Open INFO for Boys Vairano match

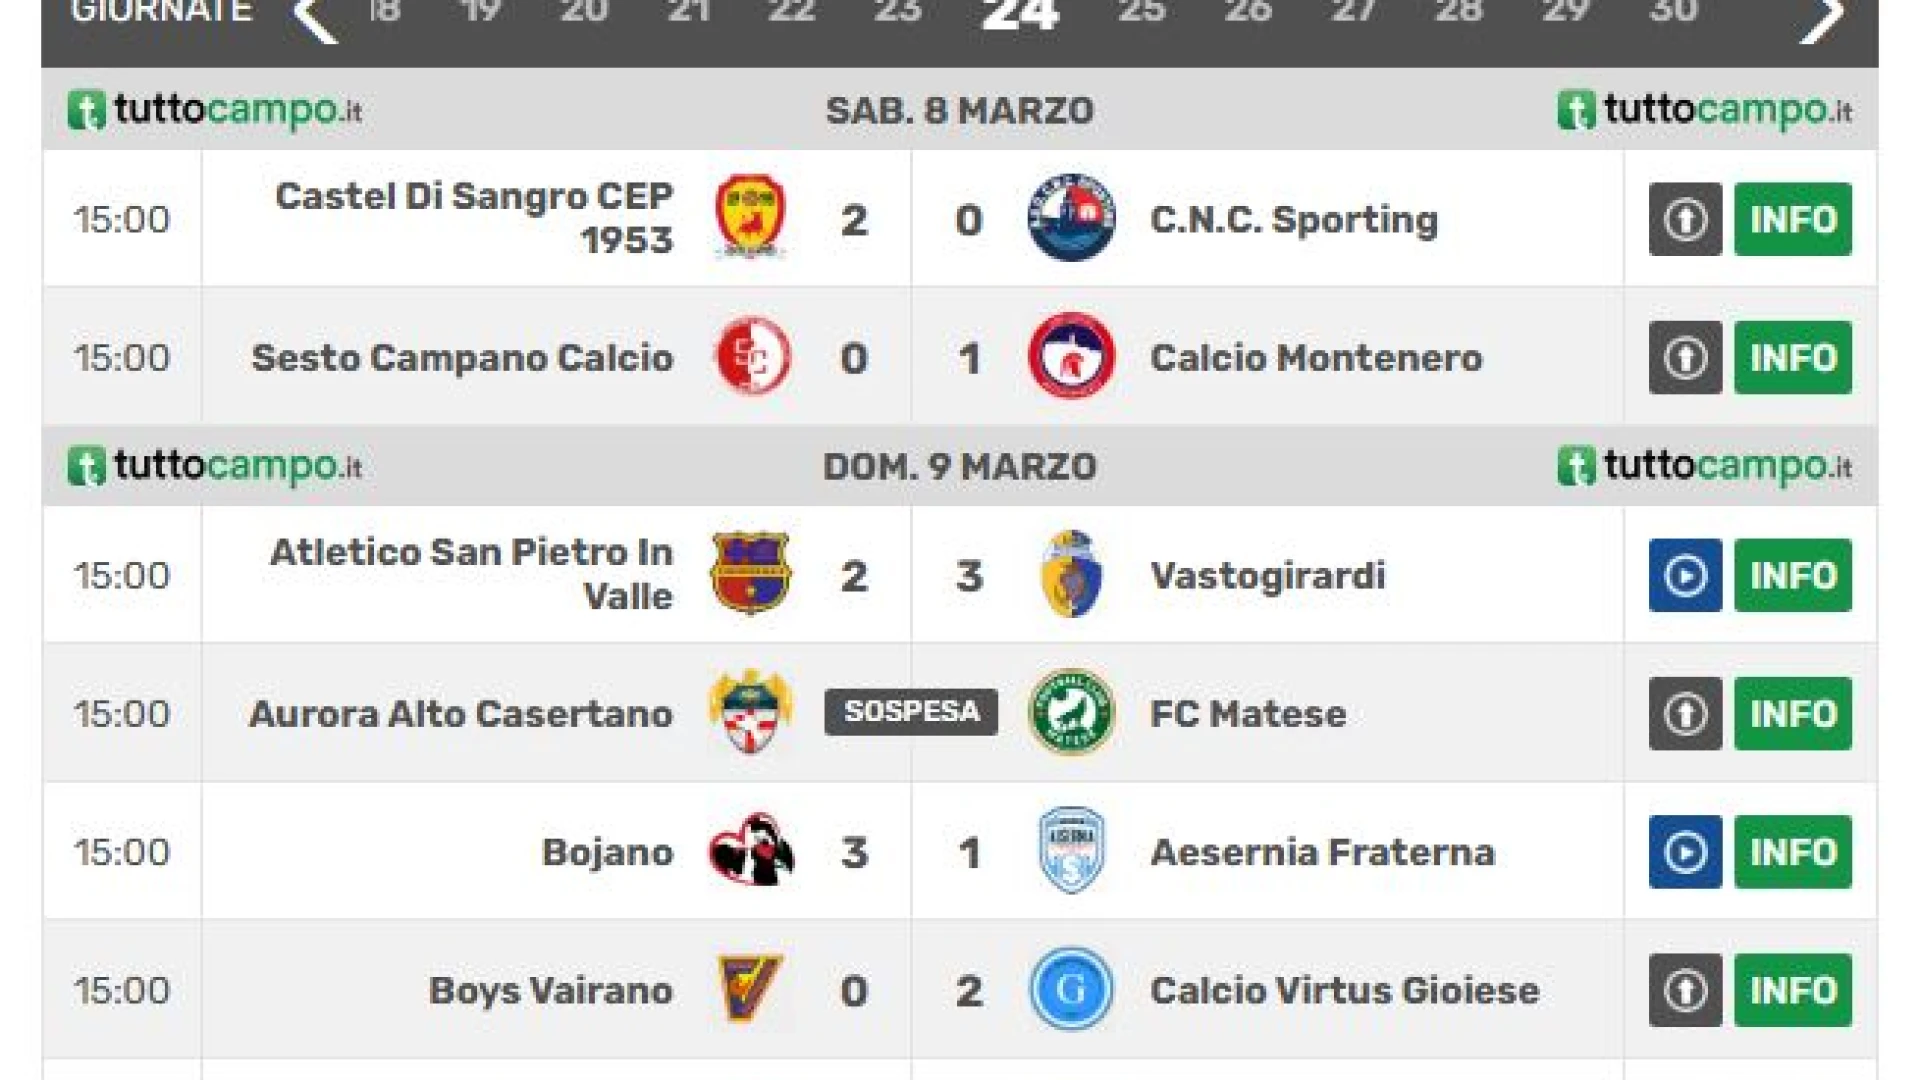tap(1793, 990)
